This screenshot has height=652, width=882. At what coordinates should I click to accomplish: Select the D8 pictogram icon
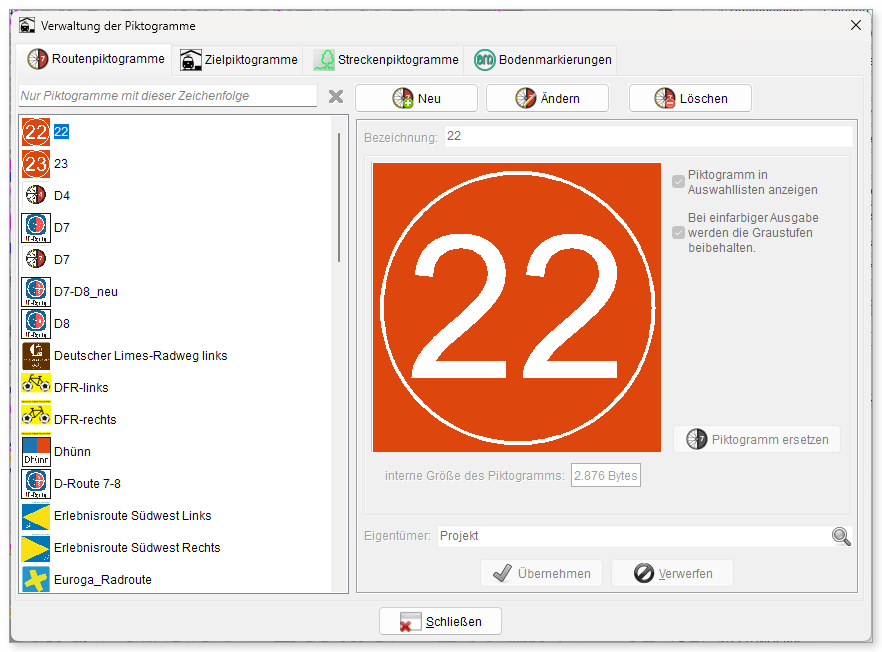pos(36,324)
